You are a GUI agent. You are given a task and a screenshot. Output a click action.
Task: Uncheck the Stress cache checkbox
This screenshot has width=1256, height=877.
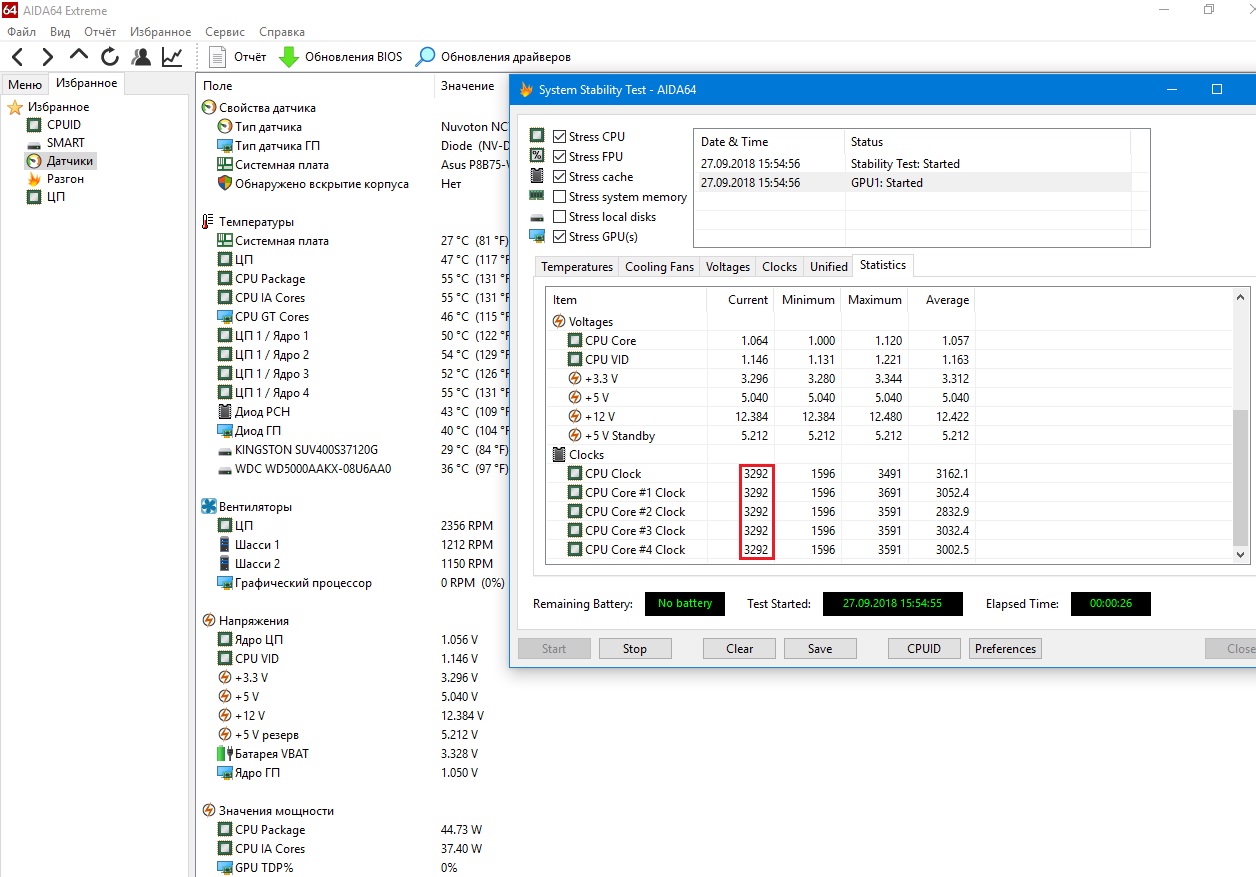click(x=559, y=177)
